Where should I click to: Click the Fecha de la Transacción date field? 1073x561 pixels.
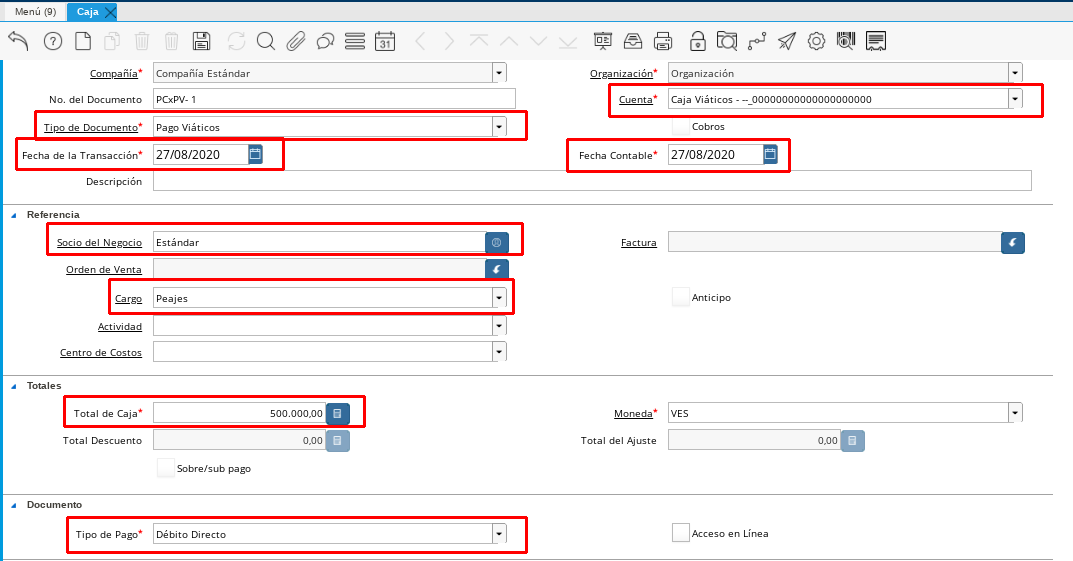pos(201,154)
